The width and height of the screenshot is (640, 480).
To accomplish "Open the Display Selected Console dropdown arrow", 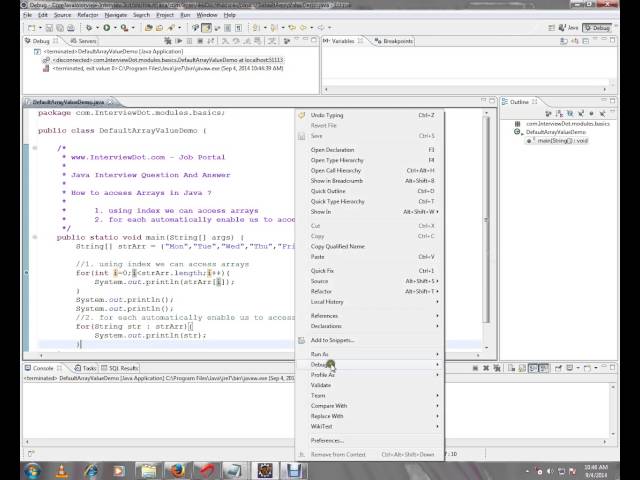I will click(578, 368).
